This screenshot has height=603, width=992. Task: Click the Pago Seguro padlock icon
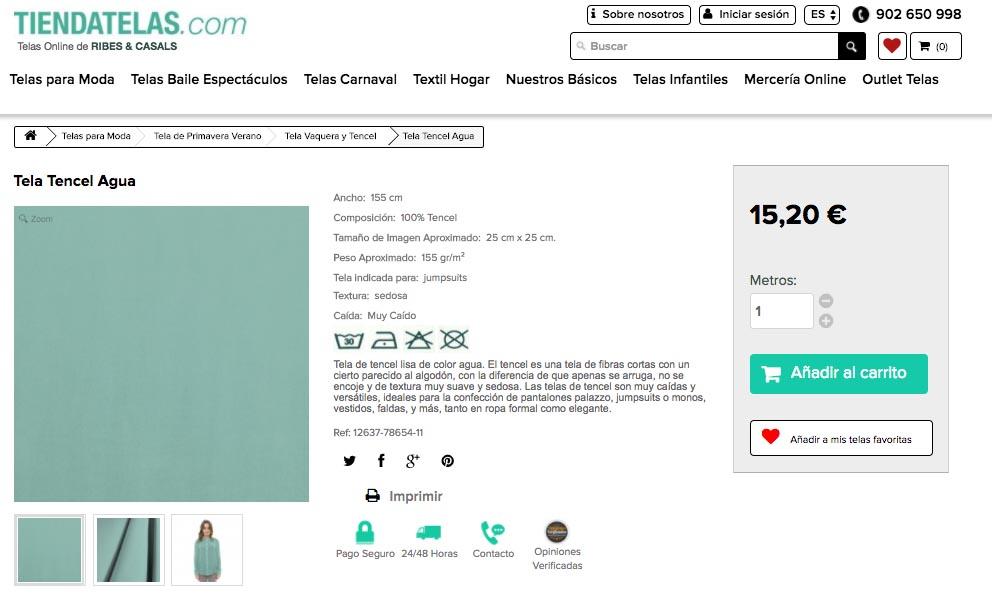coord(365,532)
